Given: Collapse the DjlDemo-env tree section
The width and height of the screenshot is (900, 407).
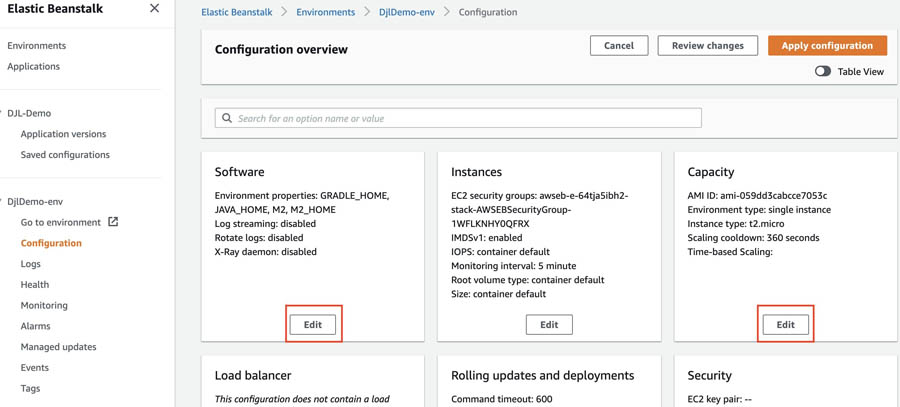Looking at the screenshot, I should click(2, 201).
